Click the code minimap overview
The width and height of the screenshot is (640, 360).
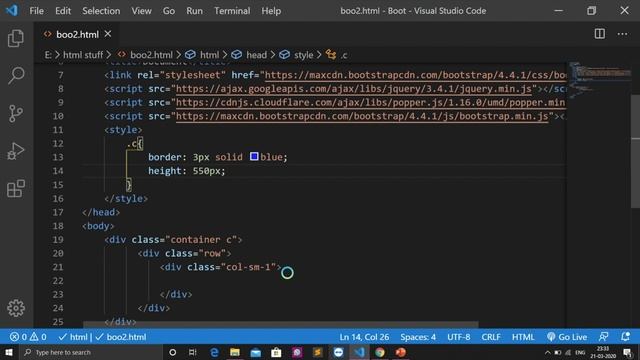[x=598, y=82]
